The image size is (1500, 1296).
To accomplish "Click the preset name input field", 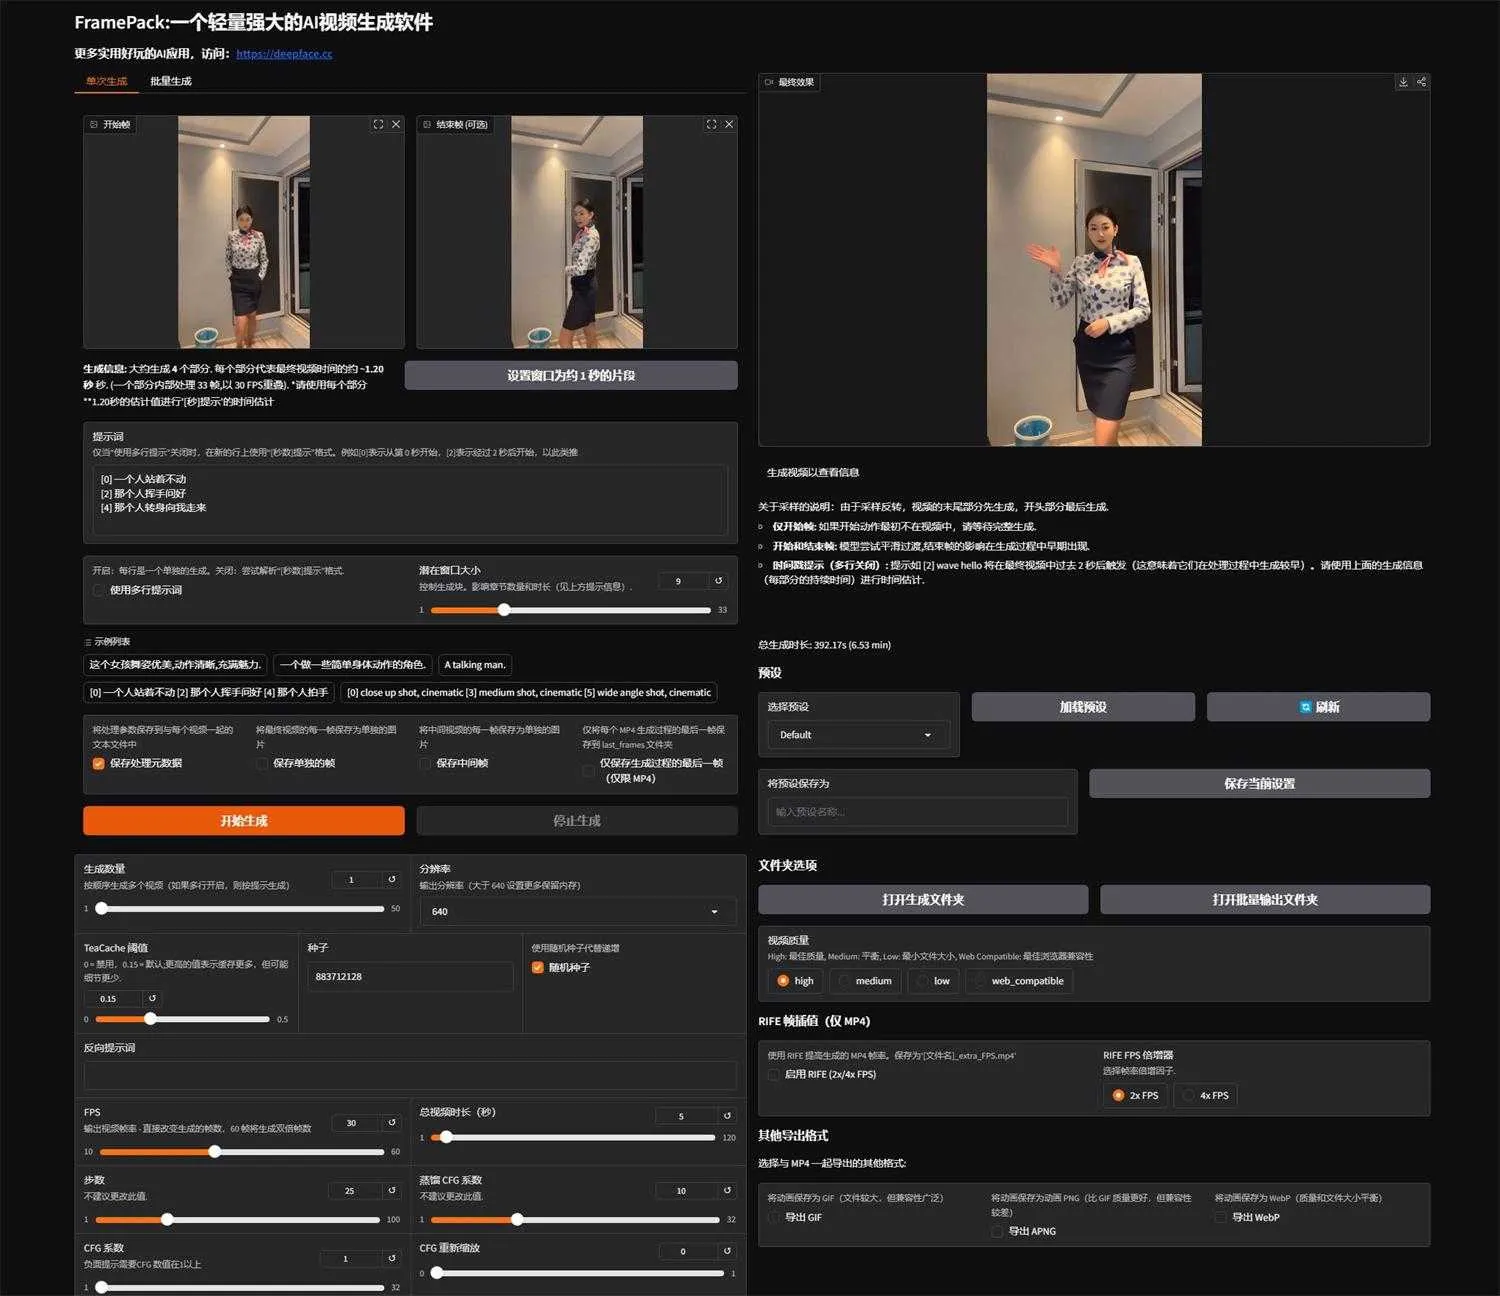I will (x=917, y=811).
